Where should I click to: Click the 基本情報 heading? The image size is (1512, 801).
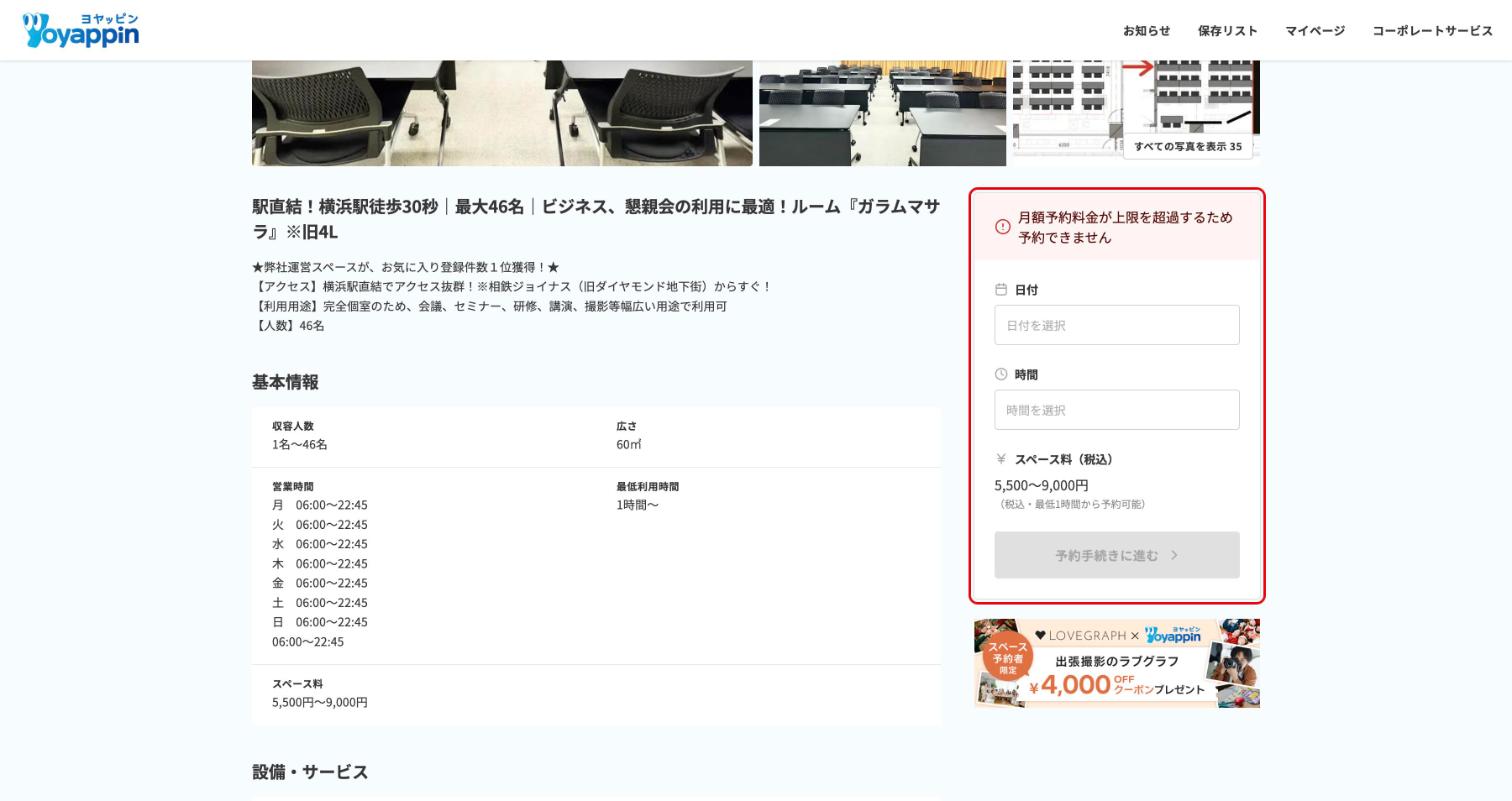coord(285,382)
